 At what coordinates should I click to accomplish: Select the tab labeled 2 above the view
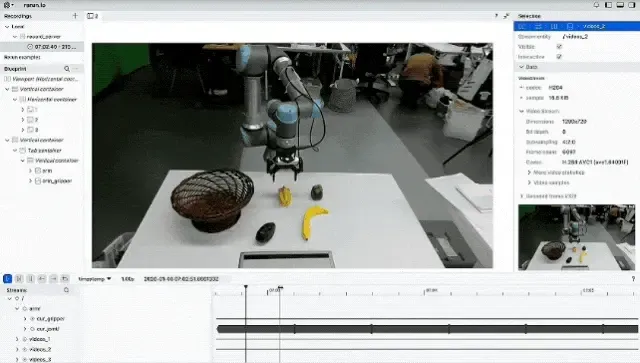pos(93,16)
